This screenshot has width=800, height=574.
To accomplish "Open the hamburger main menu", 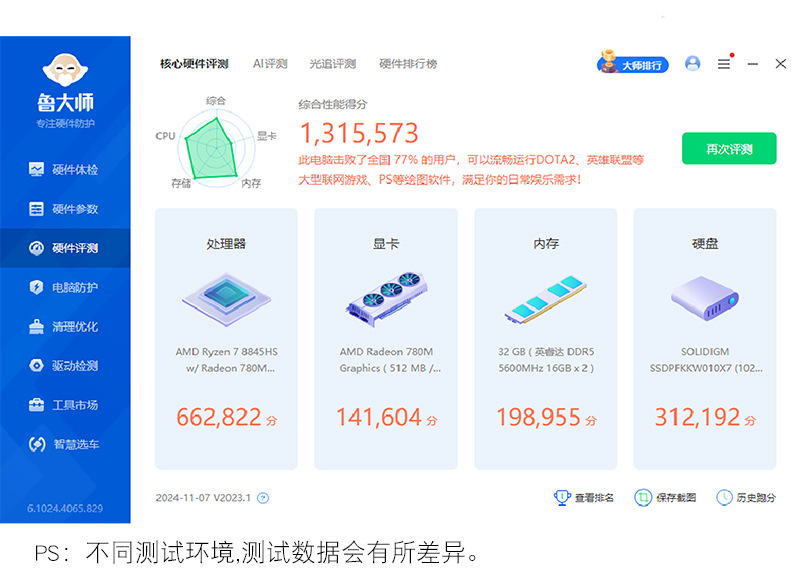I will [723, 64].
